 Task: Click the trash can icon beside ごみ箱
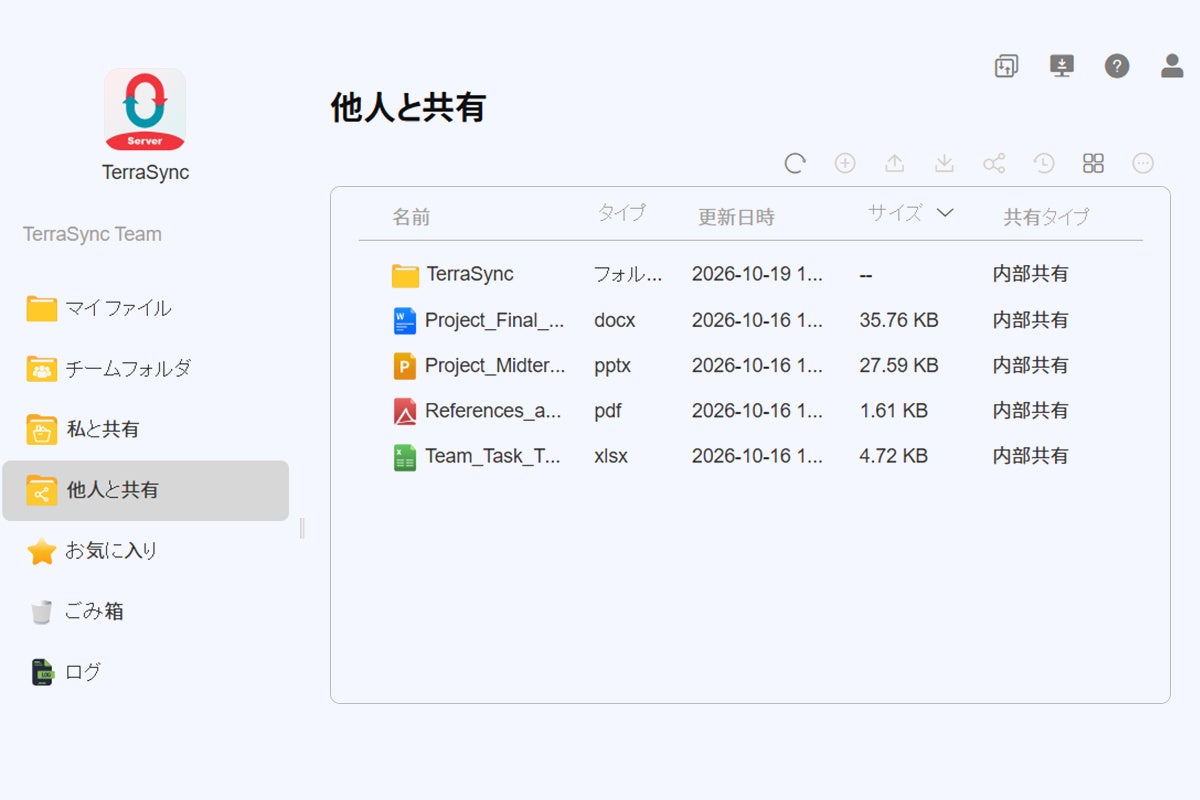click(x=41, y=612)
